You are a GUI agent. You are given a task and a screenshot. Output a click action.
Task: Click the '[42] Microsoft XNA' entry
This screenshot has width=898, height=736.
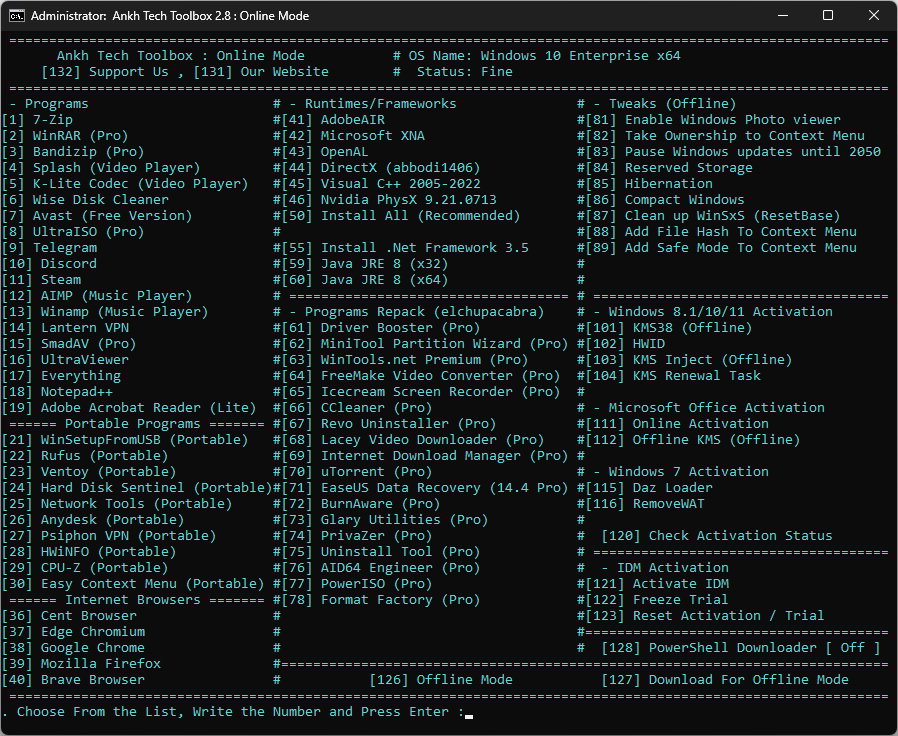pos(353,136)
